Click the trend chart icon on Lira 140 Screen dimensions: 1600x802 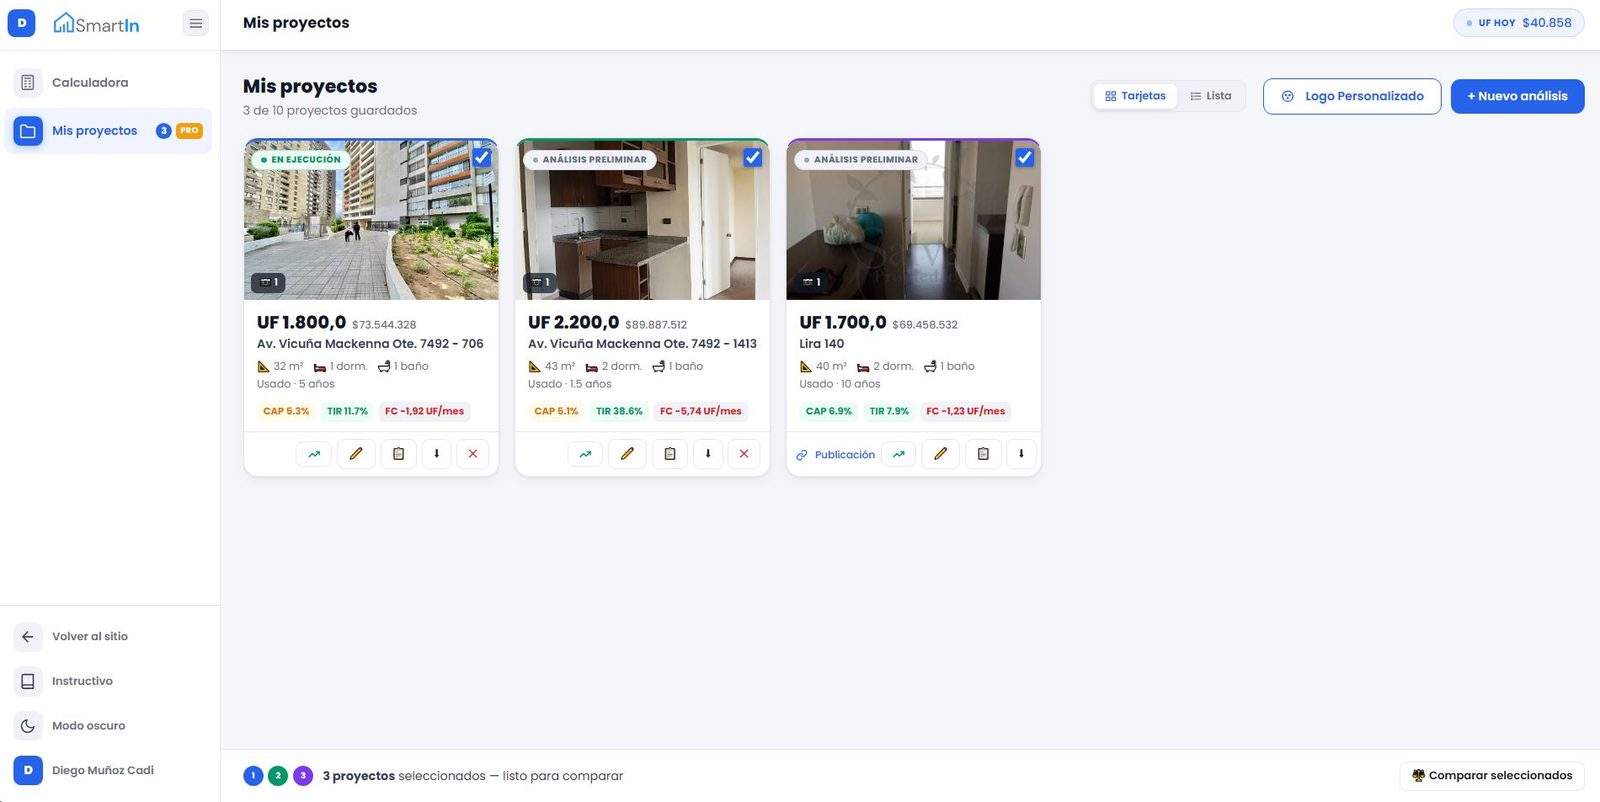click(x=898, y=454)
